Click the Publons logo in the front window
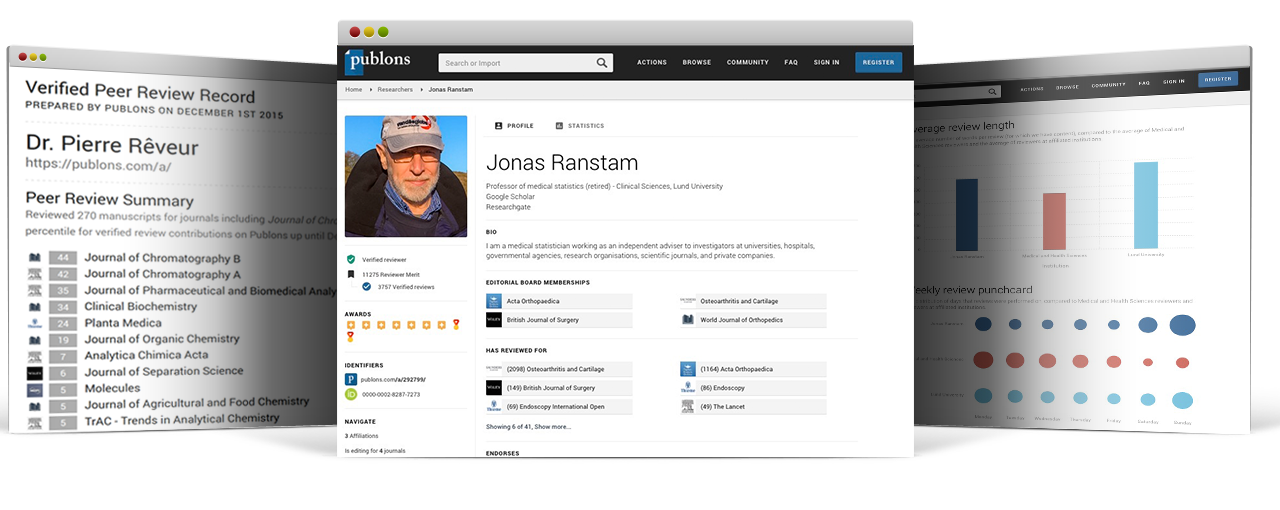Image resolution: width=1280 pixels, height=510 pixels. click(377, 62)
